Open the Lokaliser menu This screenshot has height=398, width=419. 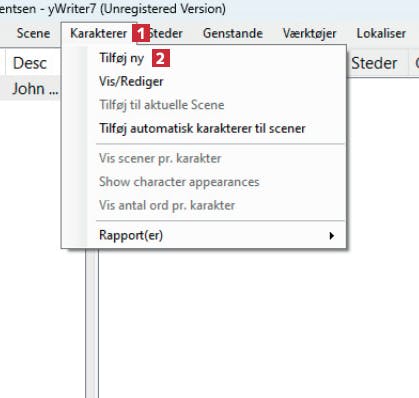pyautogui.click(x=381, y=33)
